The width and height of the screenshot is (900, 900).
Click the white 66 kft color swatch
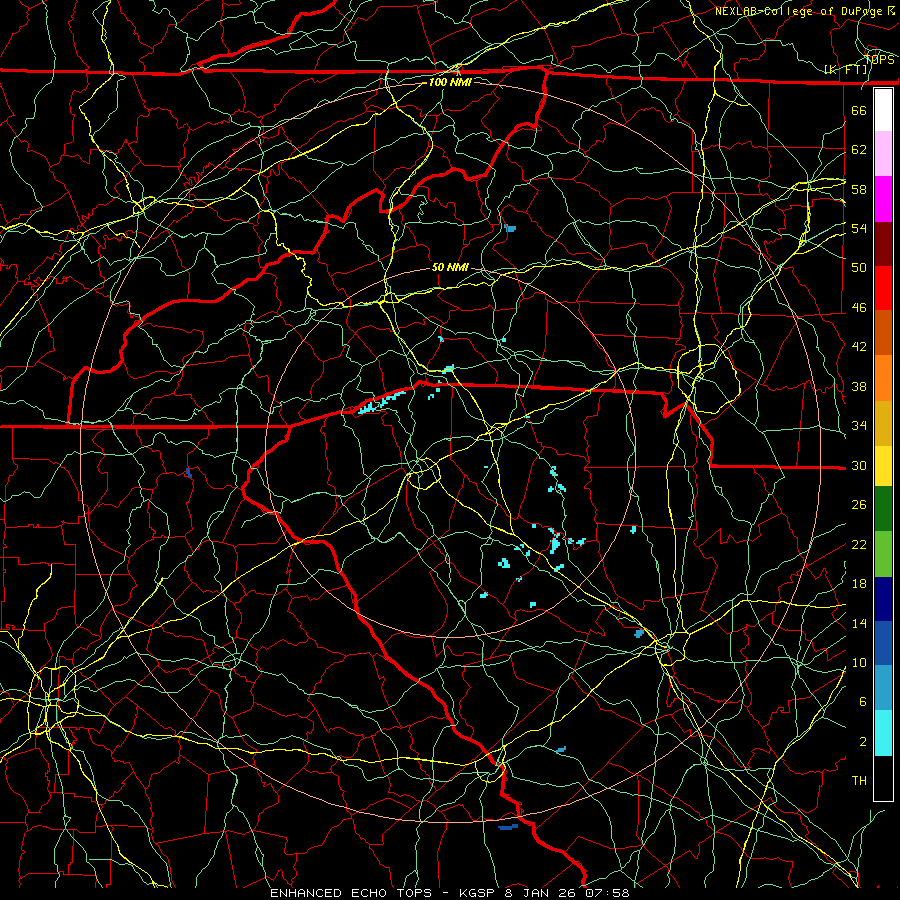(x=883, y=110)
